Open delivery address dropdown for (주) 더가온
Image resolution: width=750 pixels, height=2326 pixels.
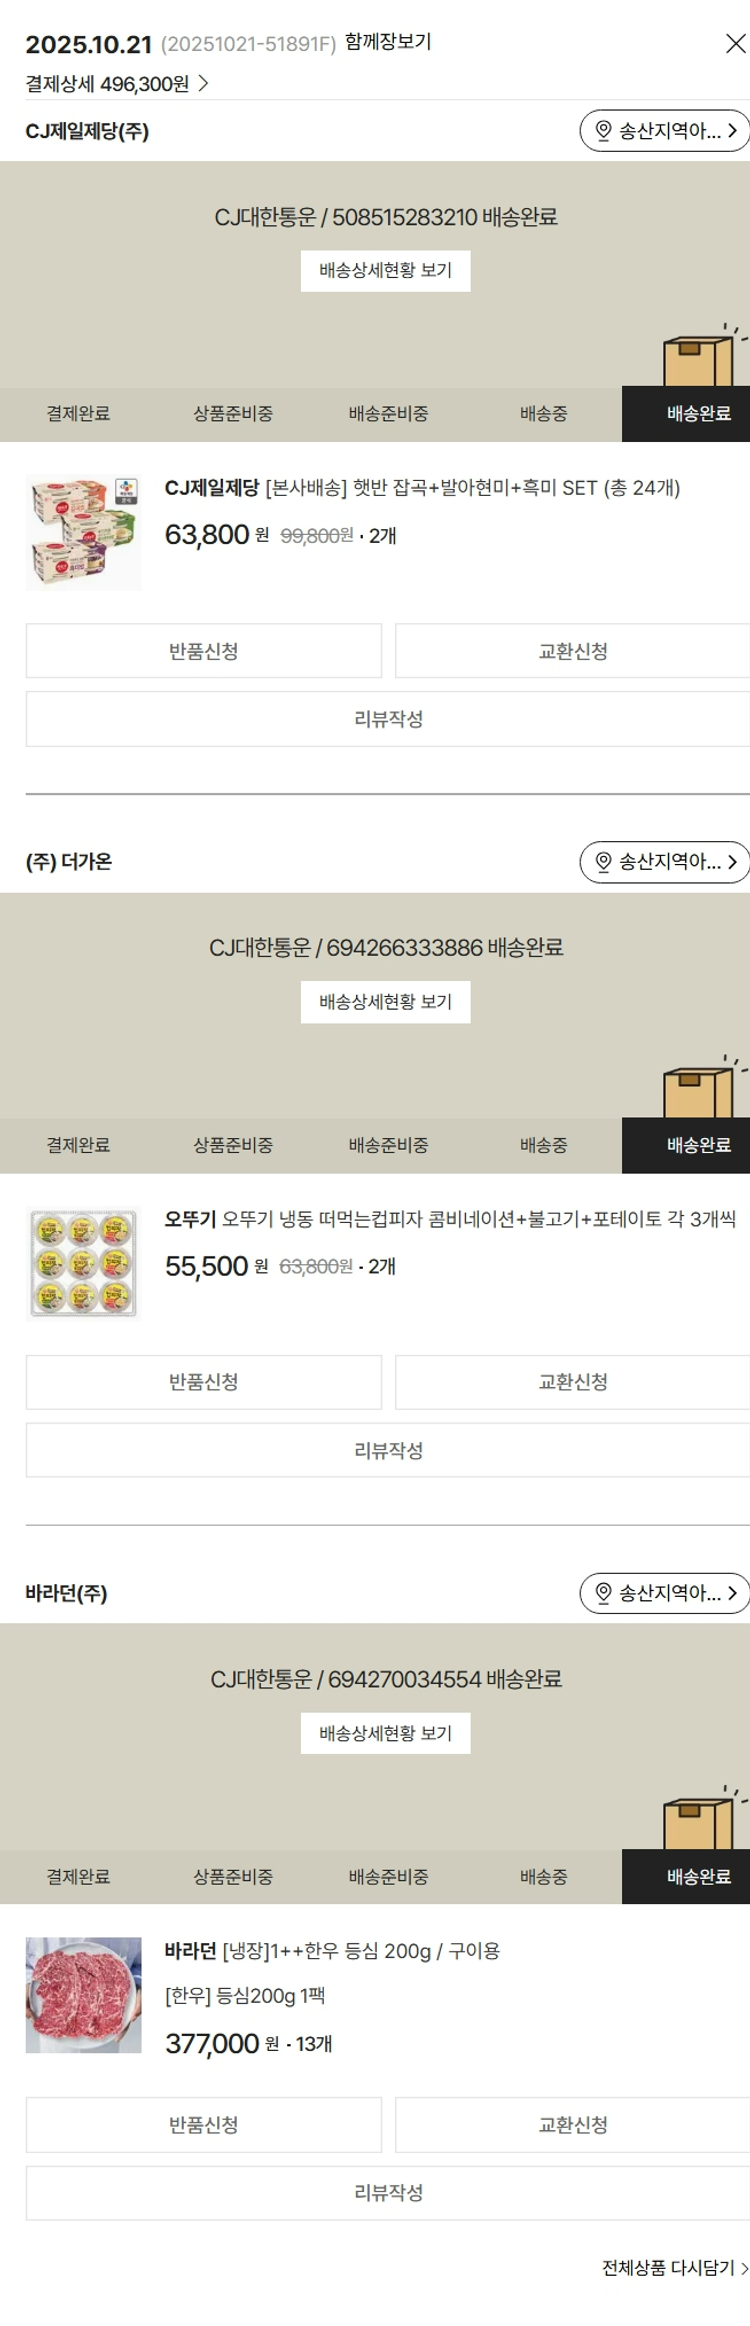(665, 862)
